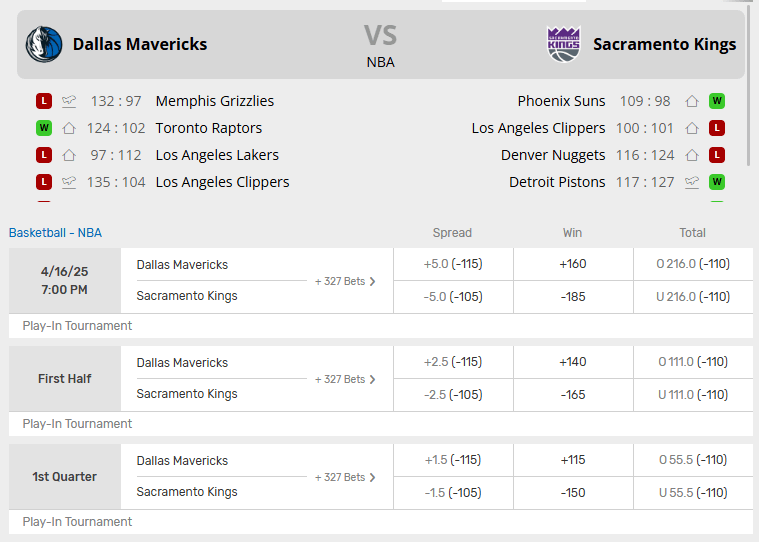759x542 pixels.
Task: Click the red L badge beside Memphis Grizzlies
Action: click(44, 101)
